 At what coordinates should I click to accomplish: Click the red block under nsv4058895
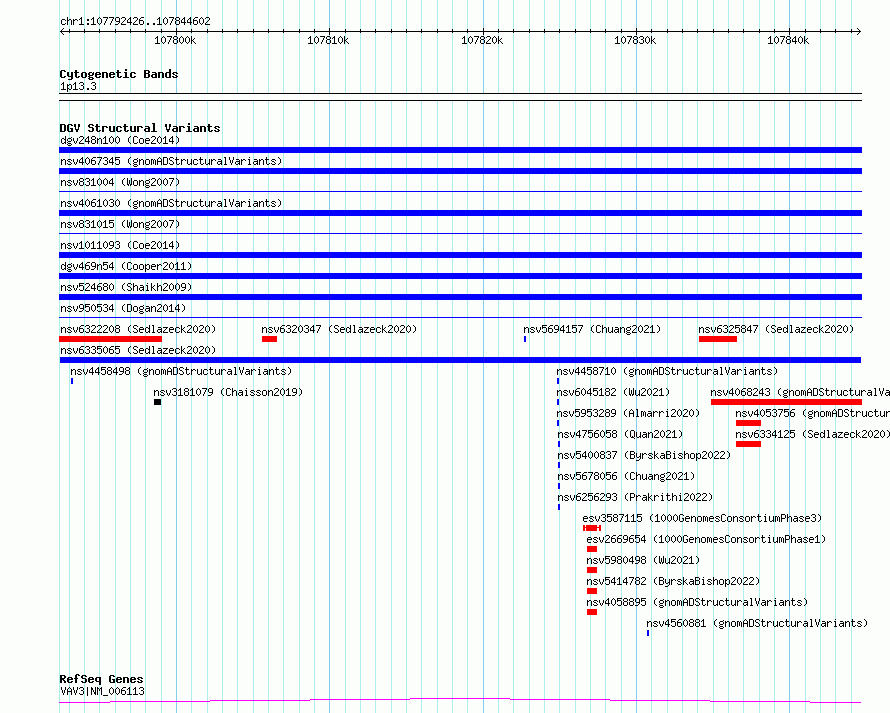tap(591, 612)
